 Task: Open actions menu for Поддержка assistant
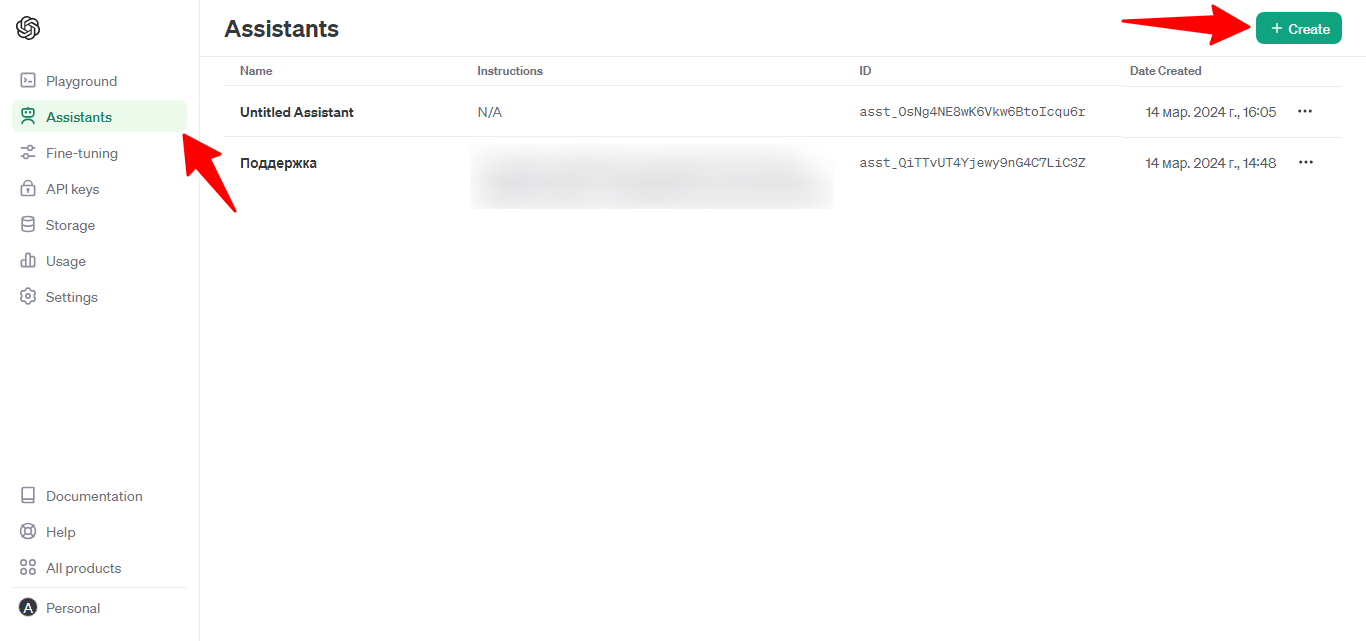pos(1305,162)
